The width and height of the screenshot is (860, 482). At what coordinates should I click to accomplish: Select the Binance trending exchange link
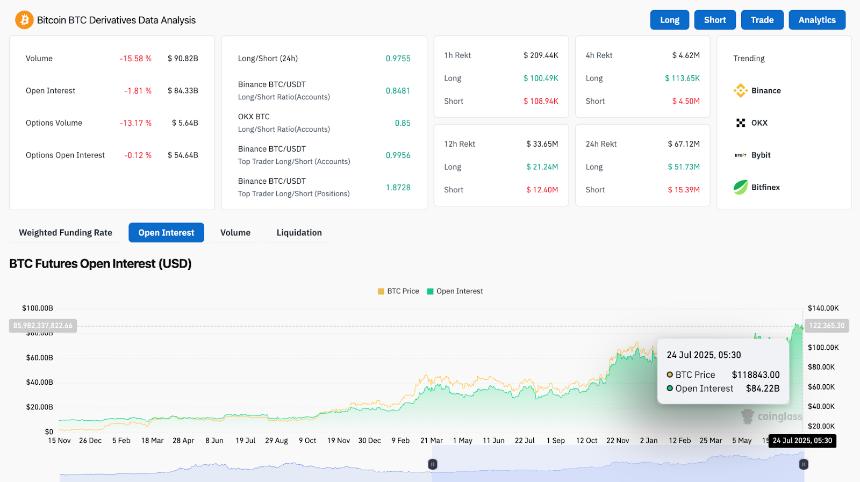coord(766,90)
